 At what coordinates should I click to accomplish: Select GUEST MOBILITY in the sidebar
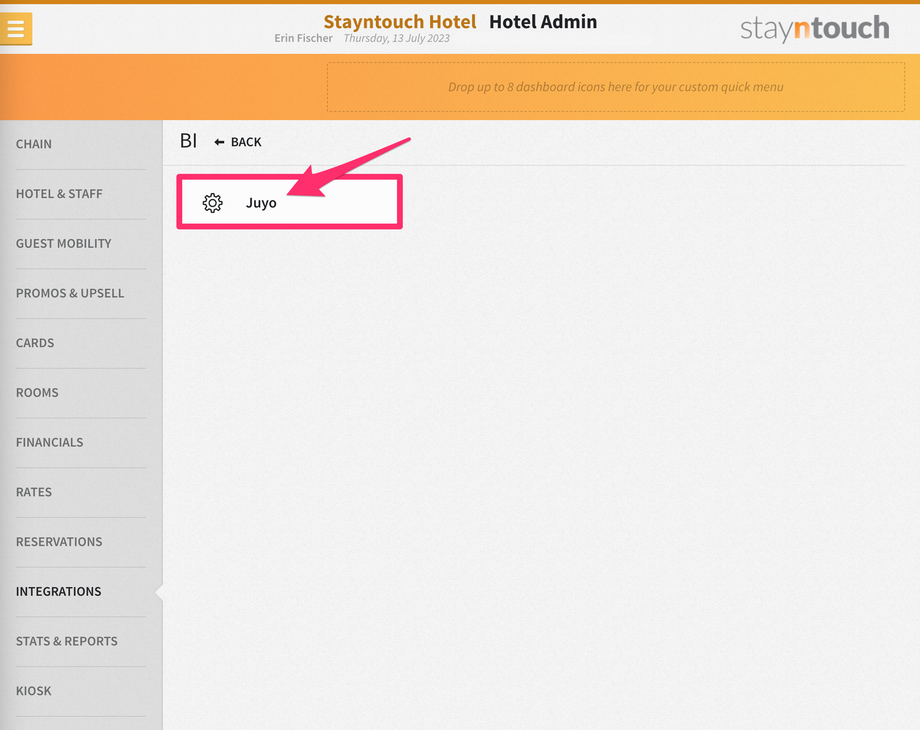tap(63, 244)
